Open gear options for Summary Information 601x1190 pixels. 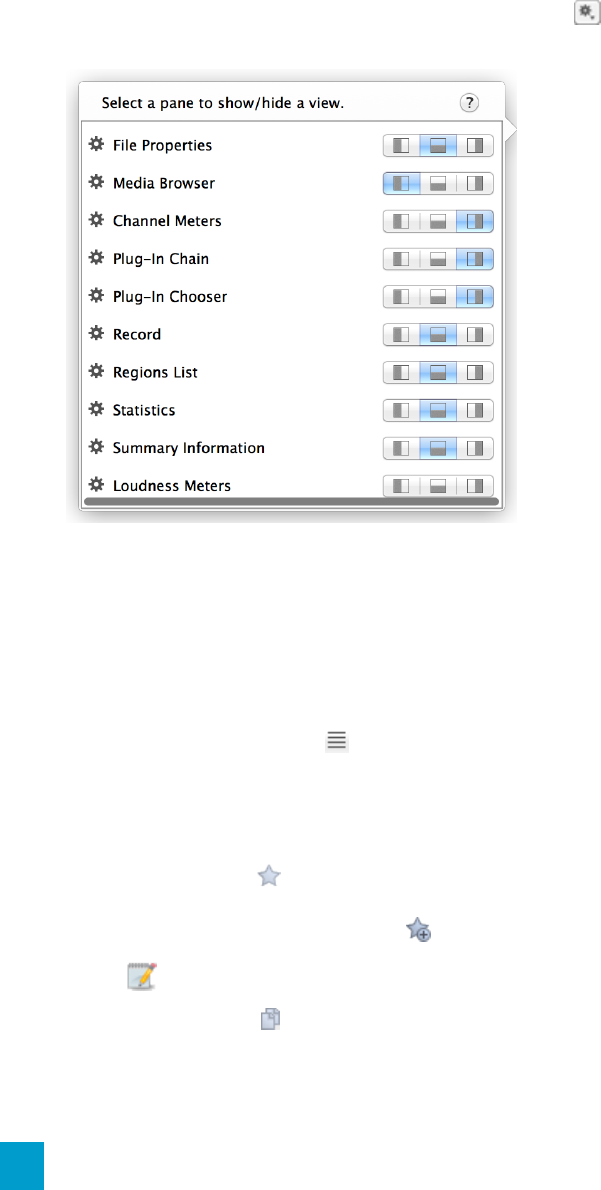point(96,447)
